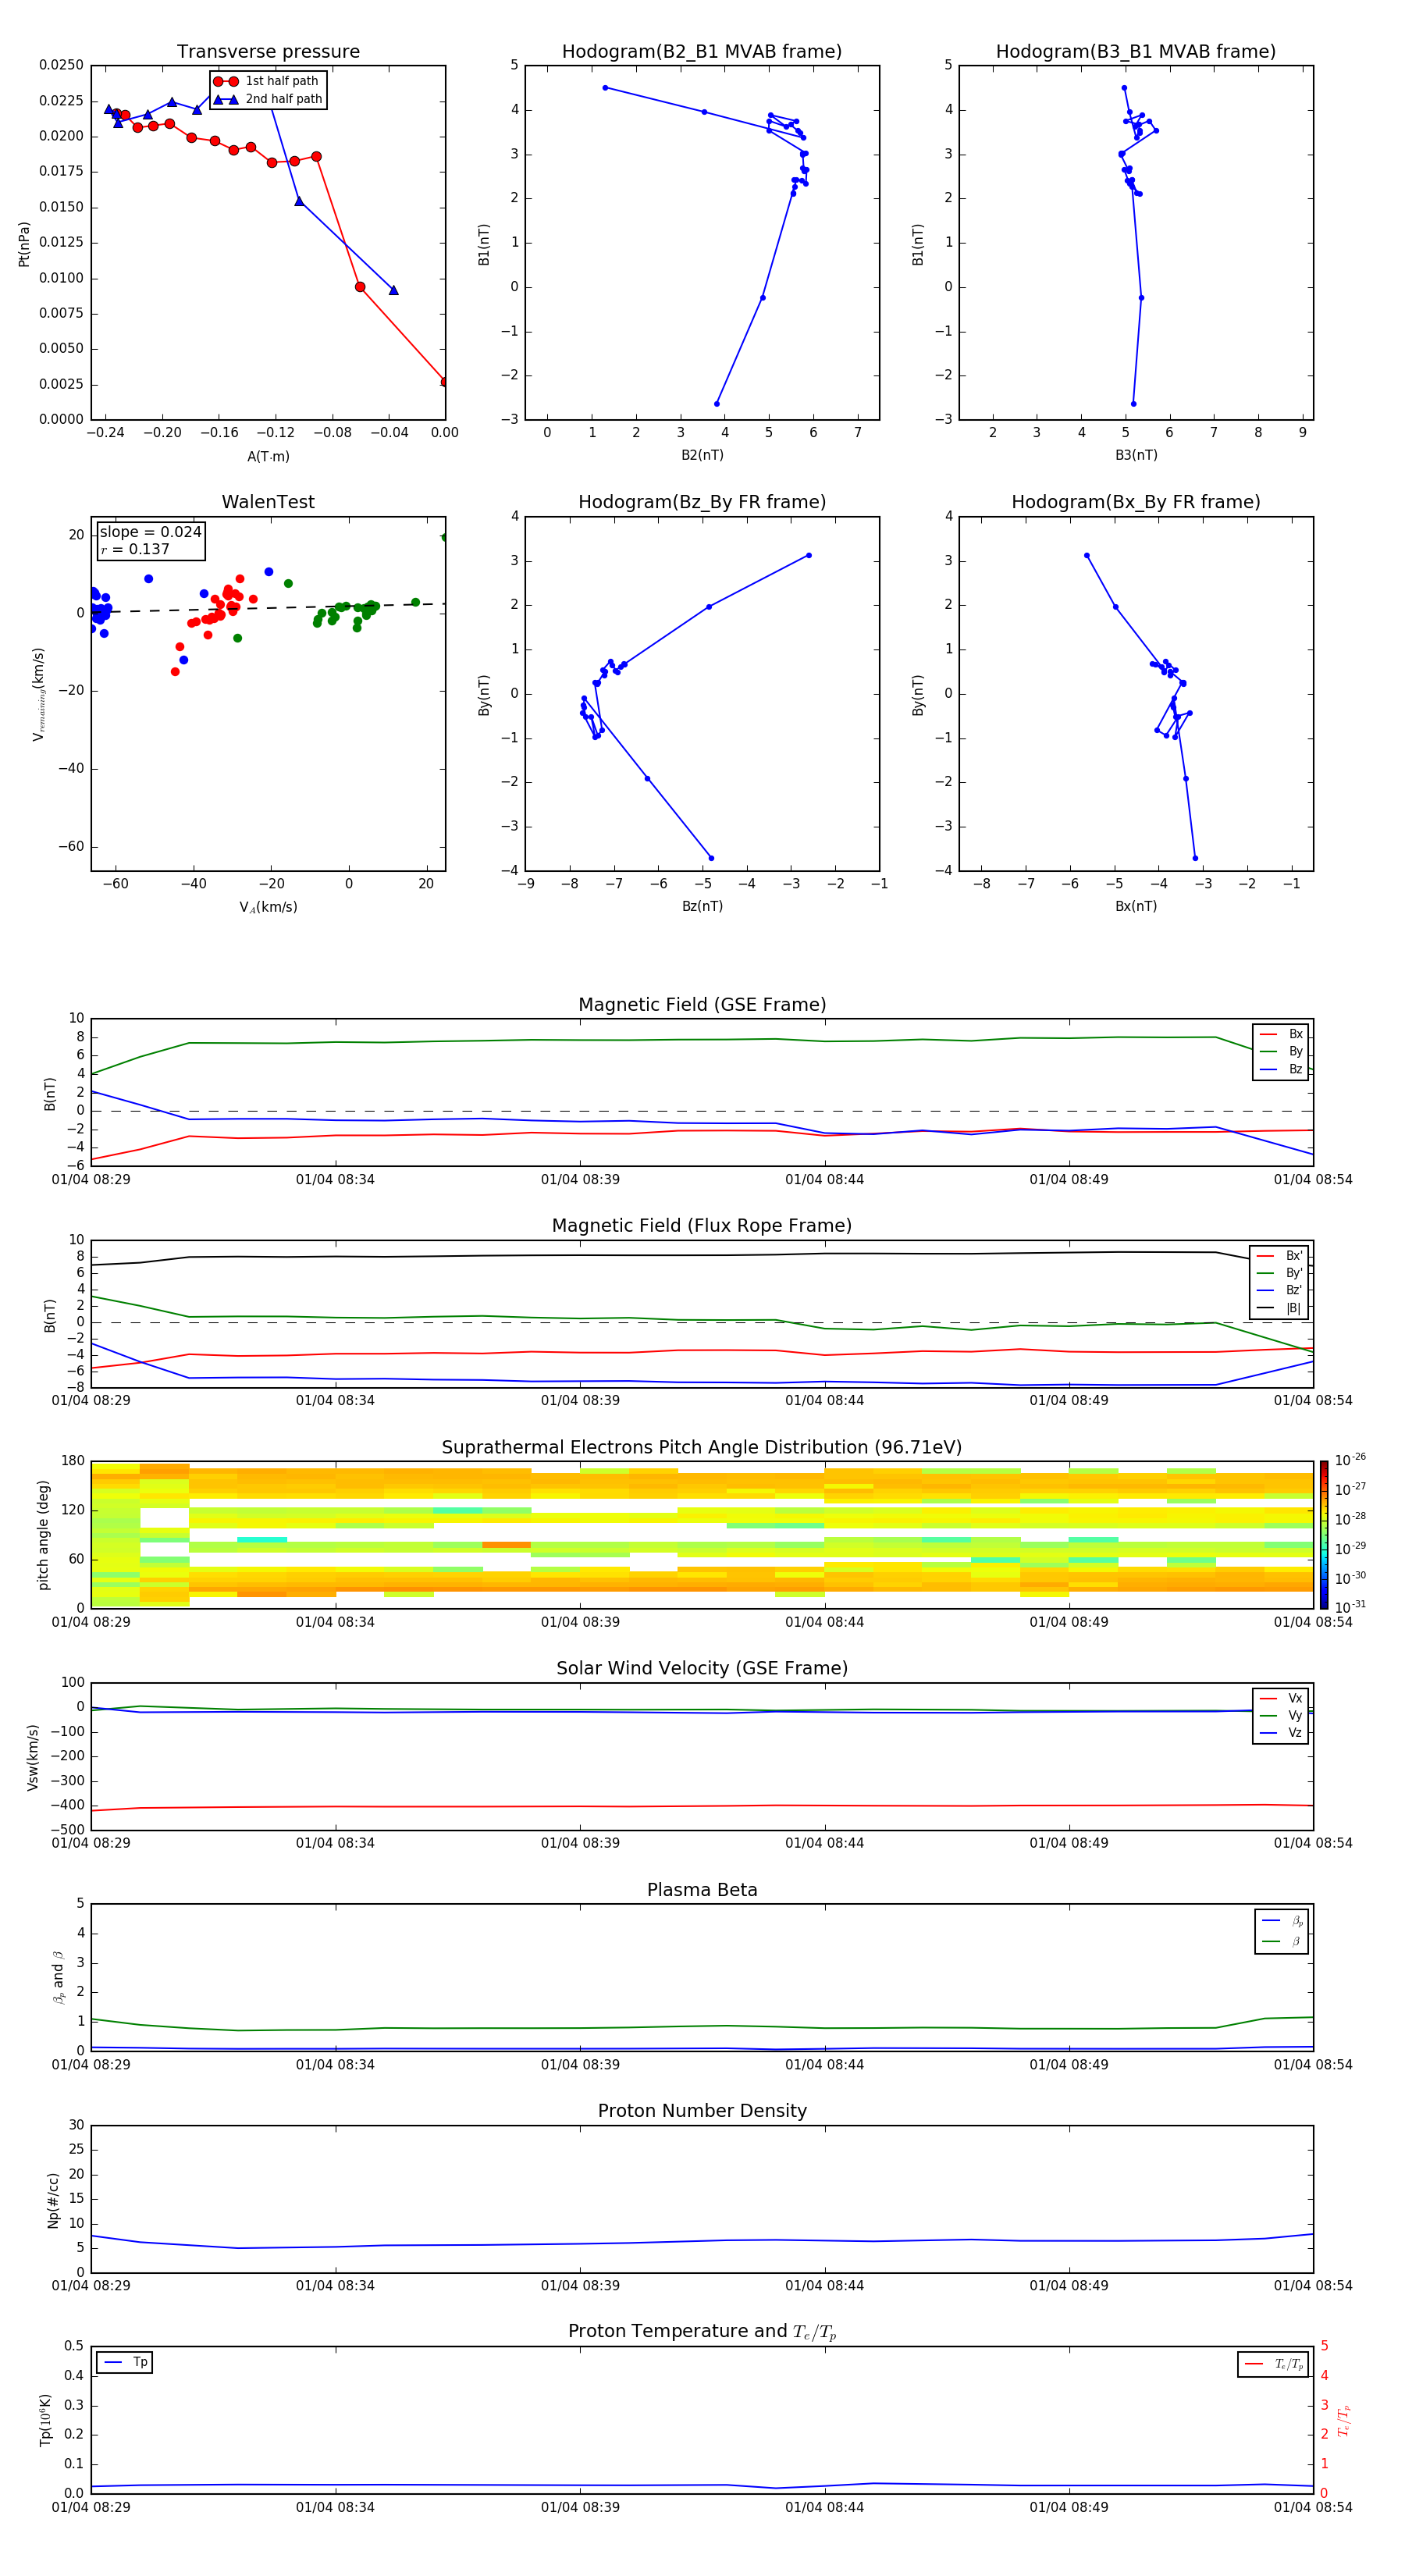
Task: Click 'Magnetic Field (Flux Rope Frame)' title
Action: [x=702, y=1225]
